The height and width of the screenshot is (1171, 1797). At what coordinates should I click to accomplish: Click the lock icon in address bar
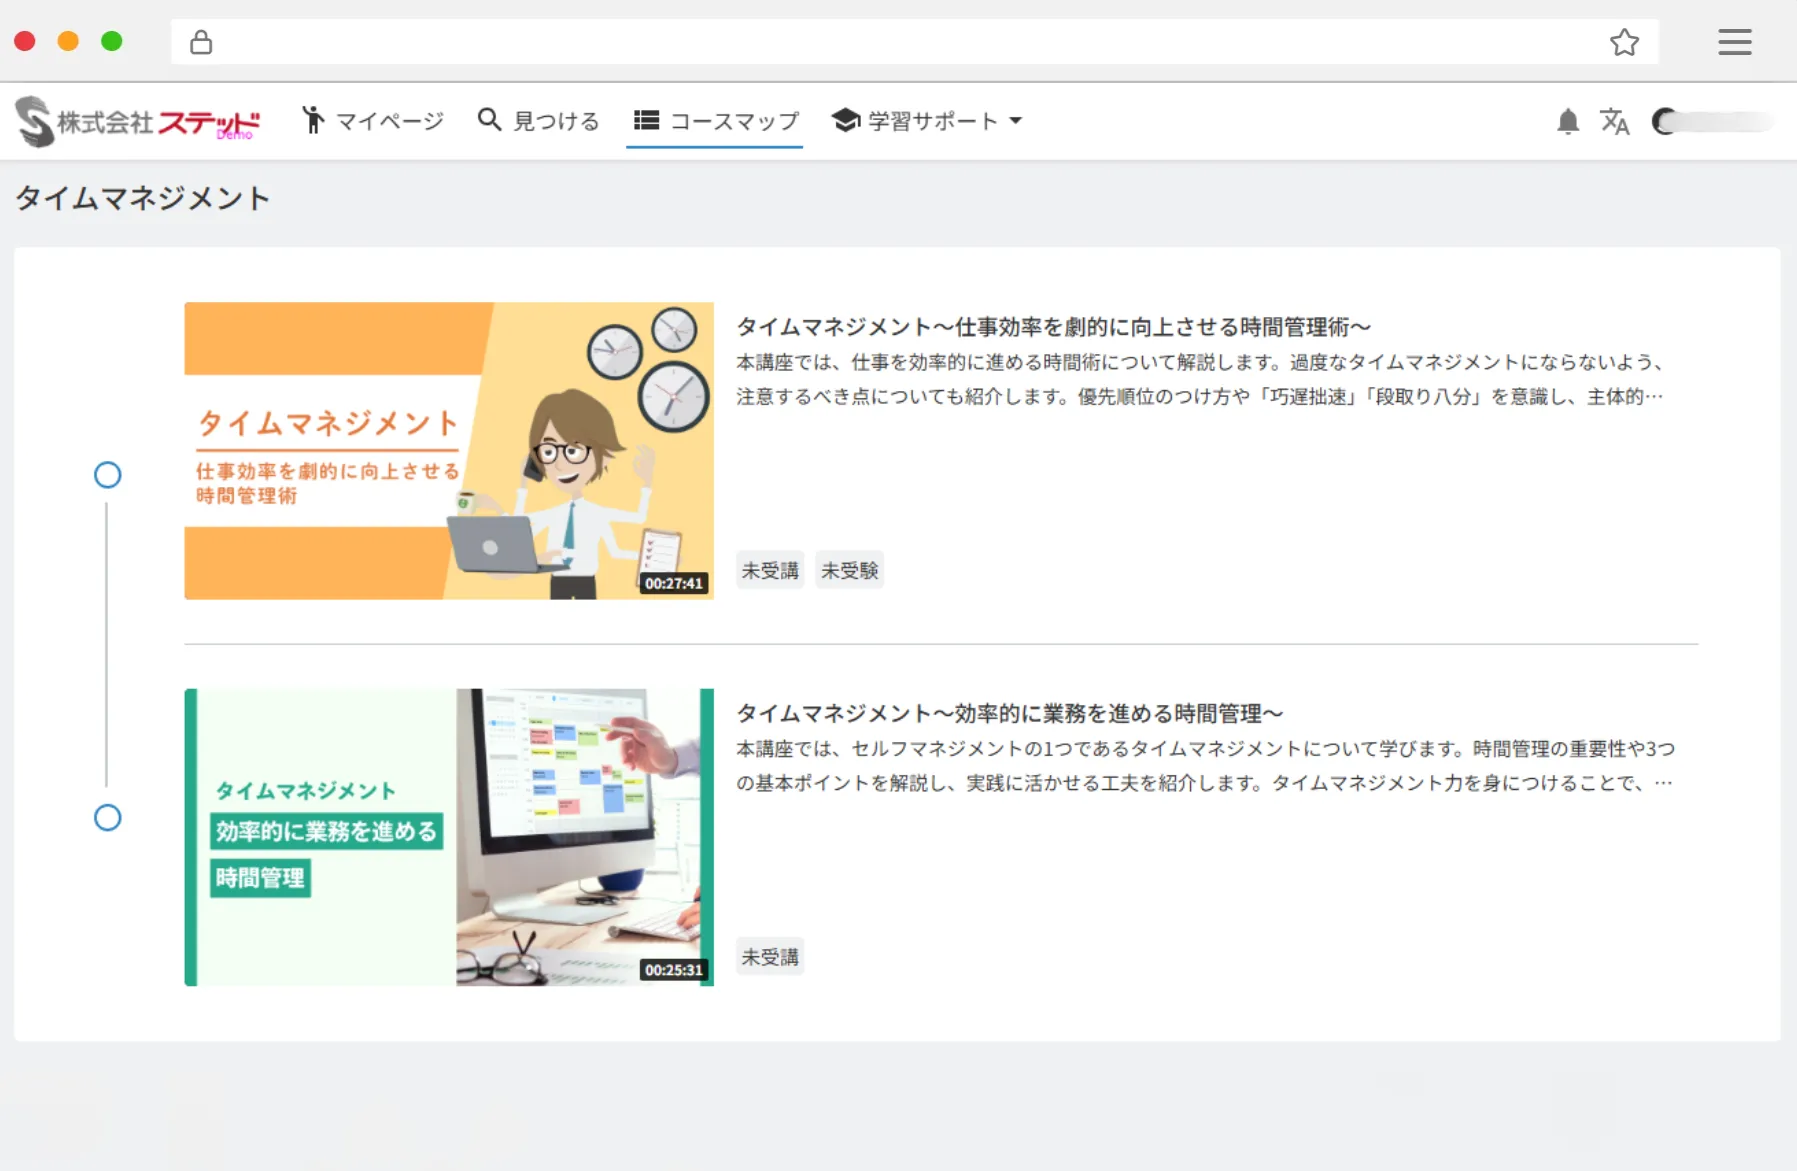[x=201, y=42]
